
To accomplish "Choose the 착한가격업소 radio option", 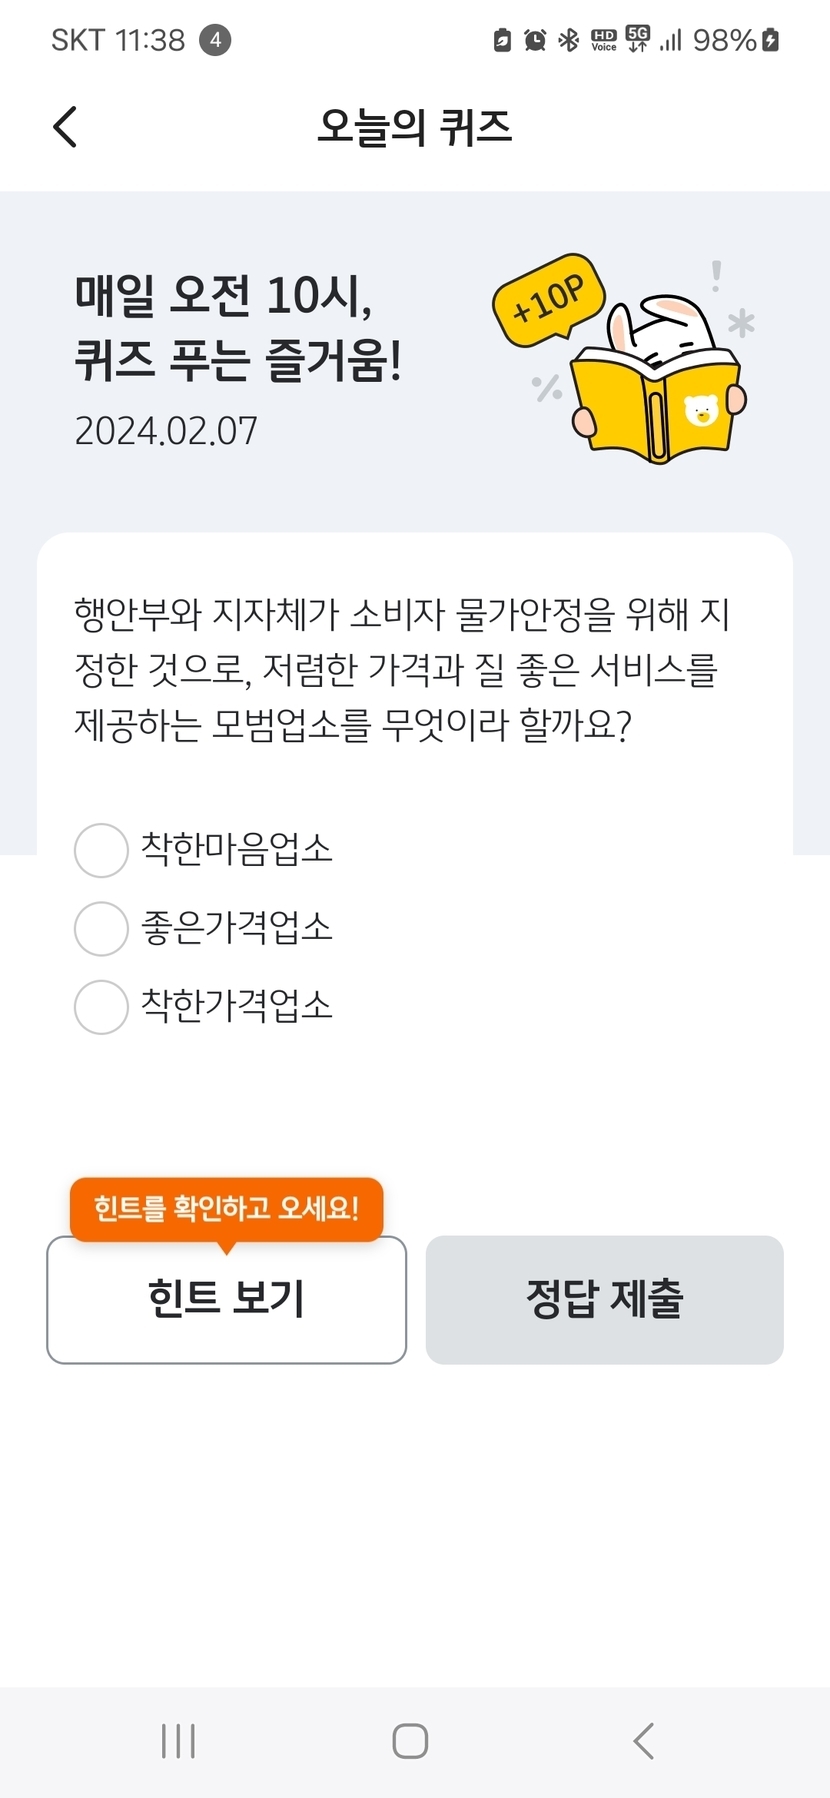I will [101, 1006].
